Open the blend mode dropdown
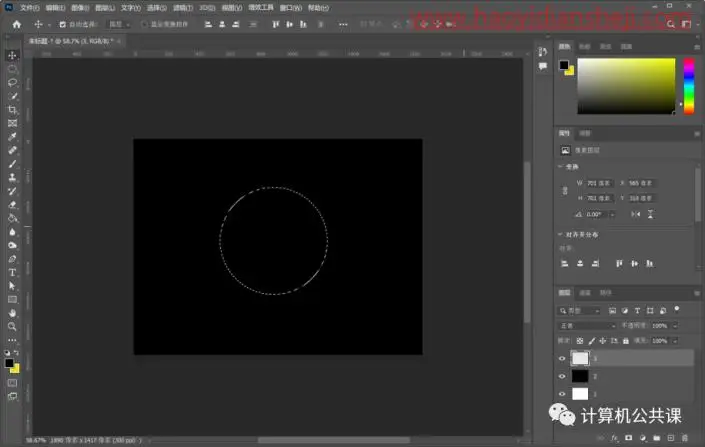 [x=587, y=326]
